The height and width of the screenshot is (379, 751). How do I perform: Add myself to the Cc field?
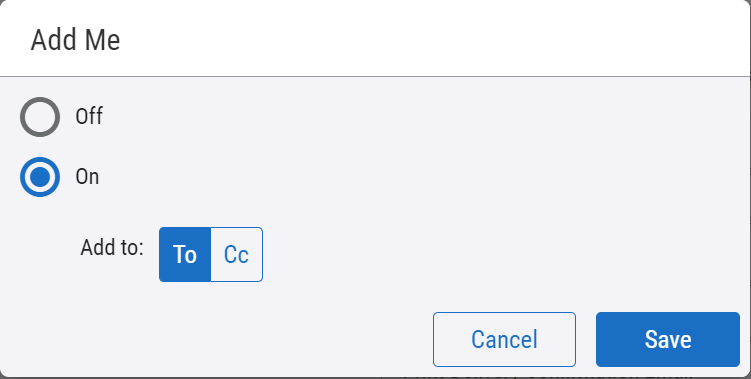(237, 254)
